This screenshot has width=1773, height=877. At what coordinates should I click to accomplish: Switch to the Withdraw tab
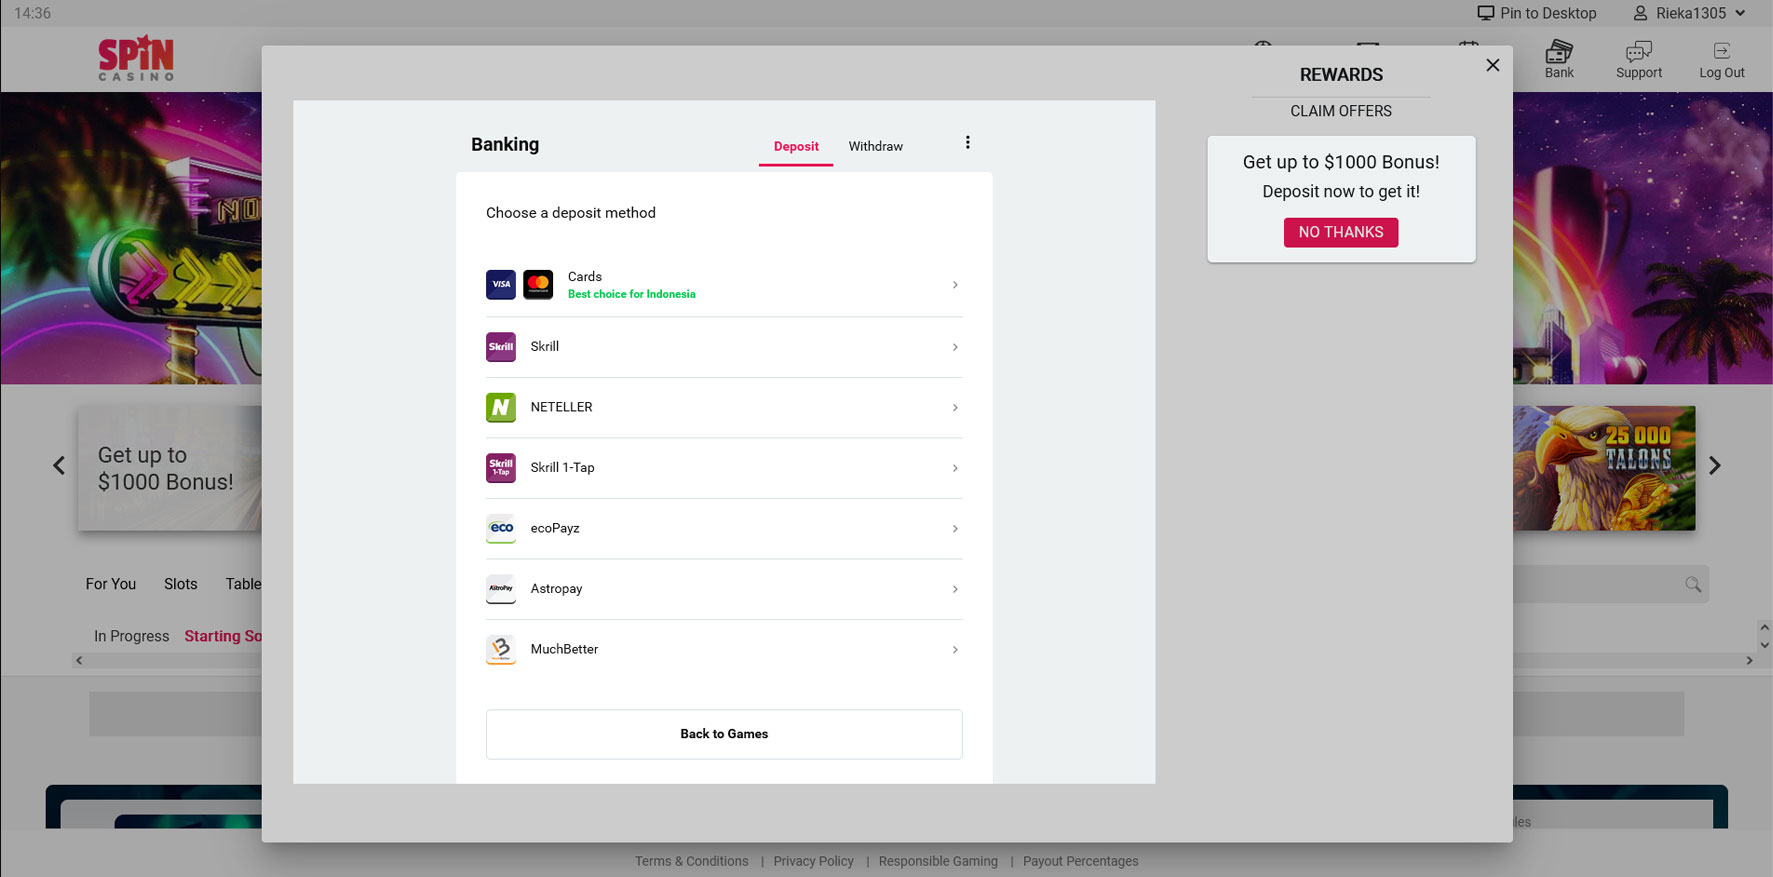(875, 146)
